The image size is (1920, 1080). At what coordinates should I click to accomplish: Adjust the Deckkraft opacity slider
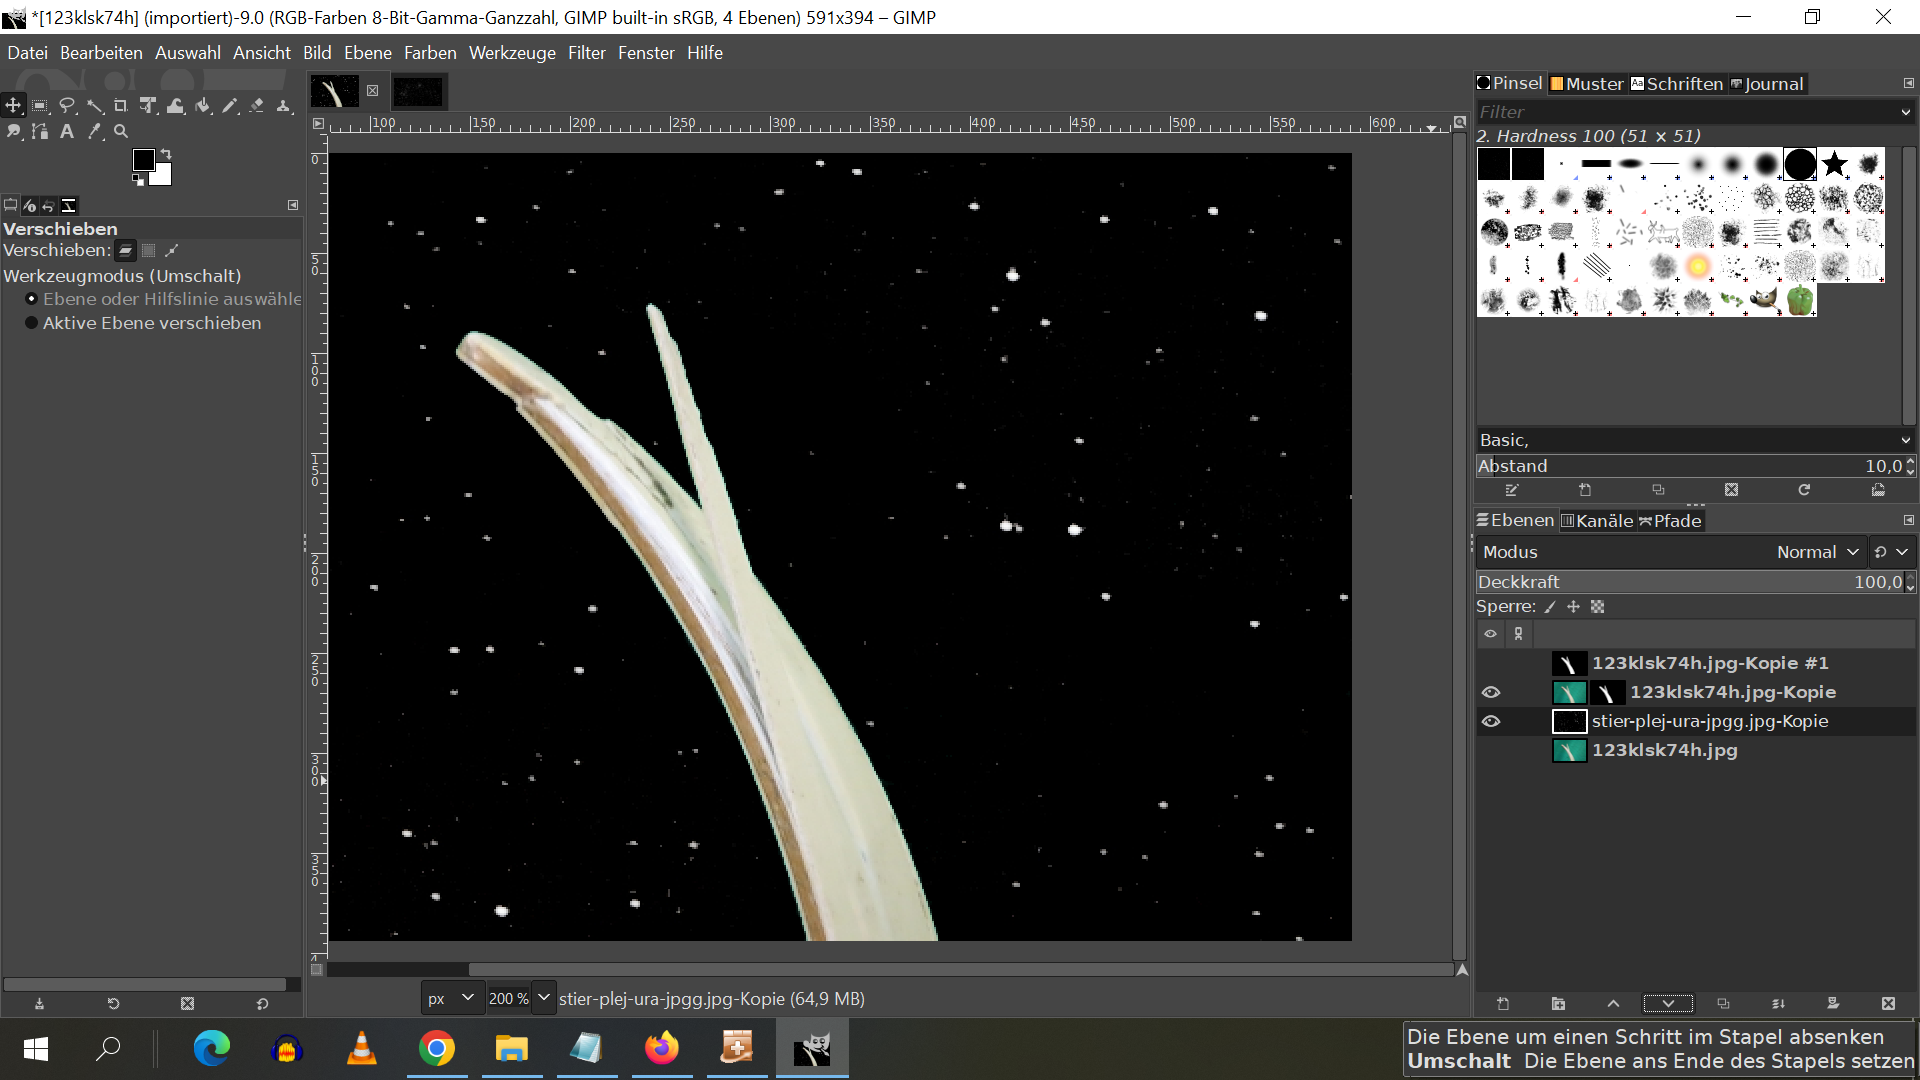click(1688, 582)
